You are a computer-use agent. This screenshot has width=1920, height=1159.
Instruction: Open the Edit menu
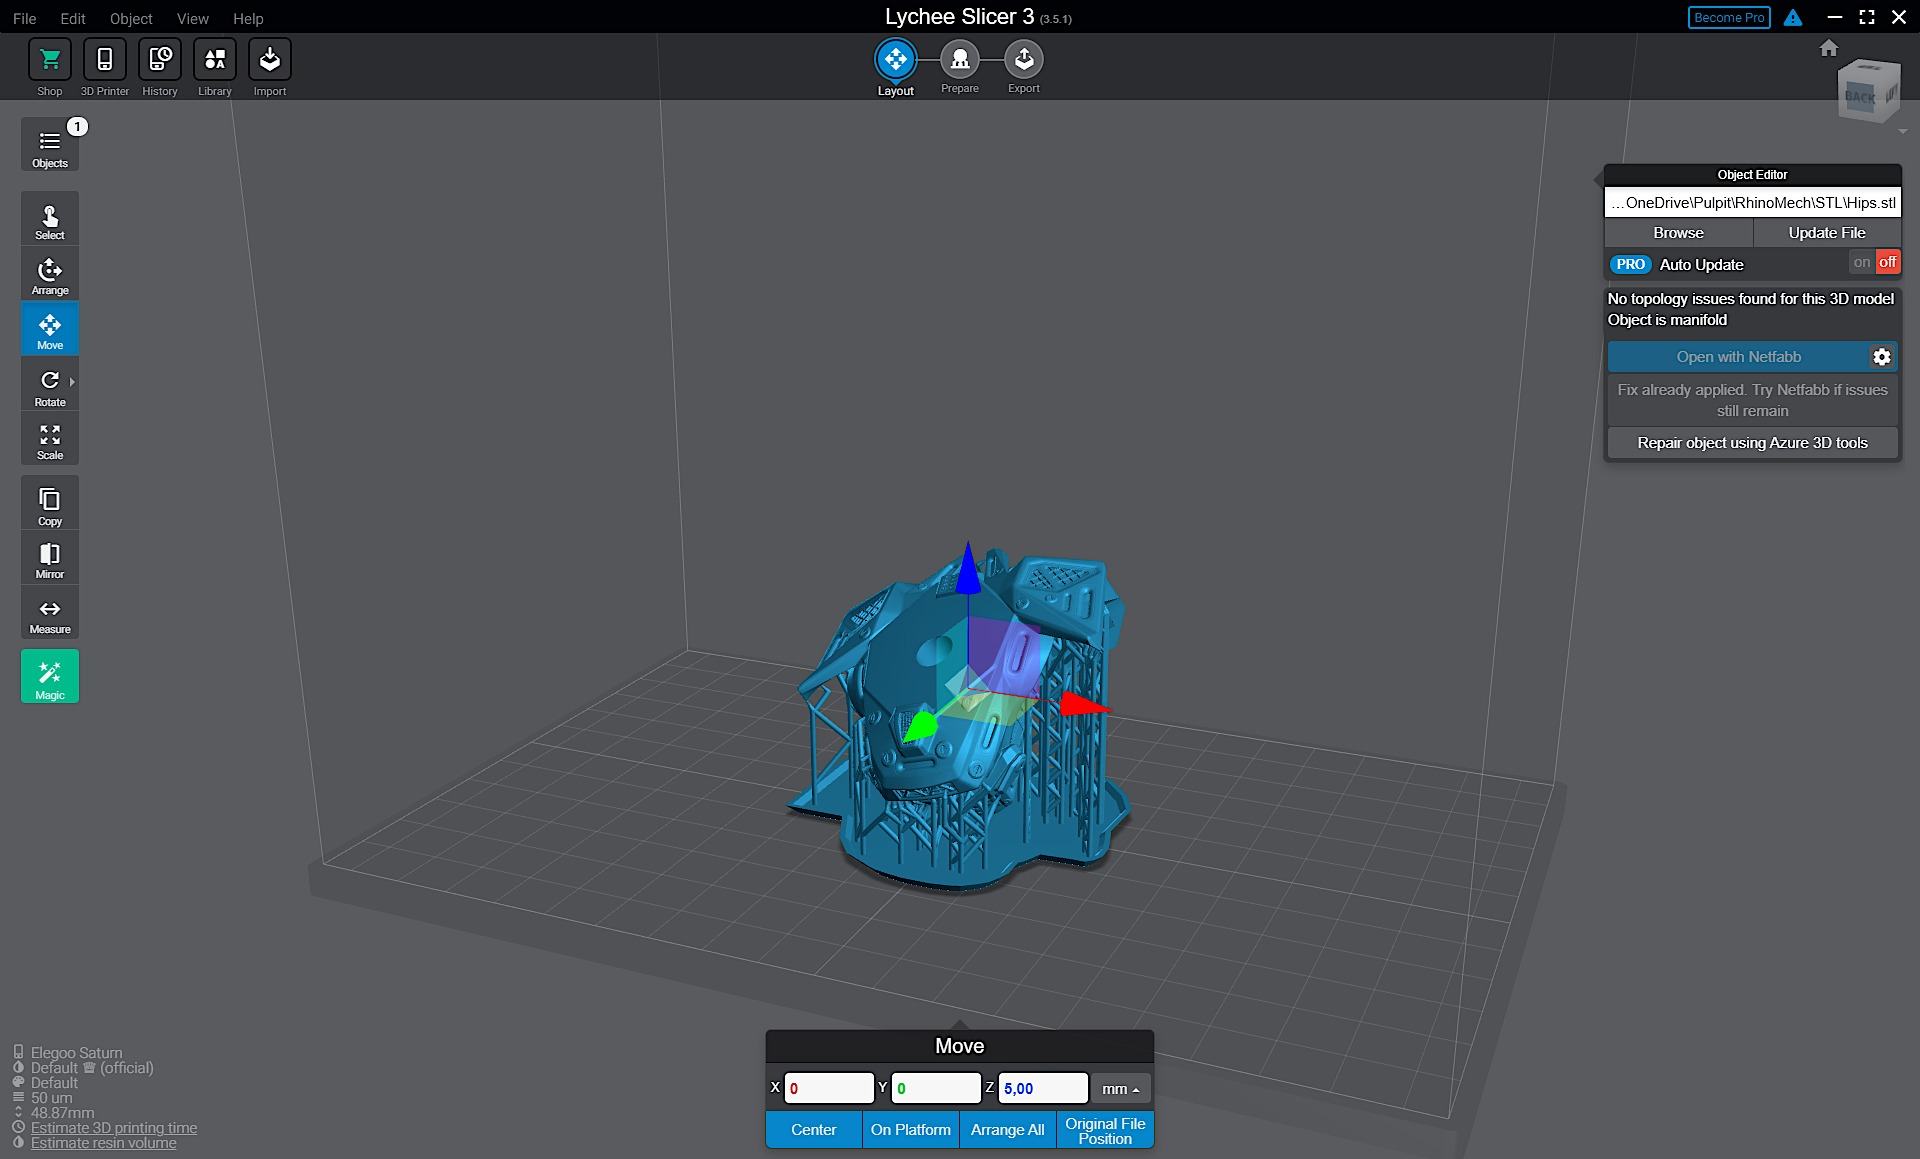tap(73, 18)
